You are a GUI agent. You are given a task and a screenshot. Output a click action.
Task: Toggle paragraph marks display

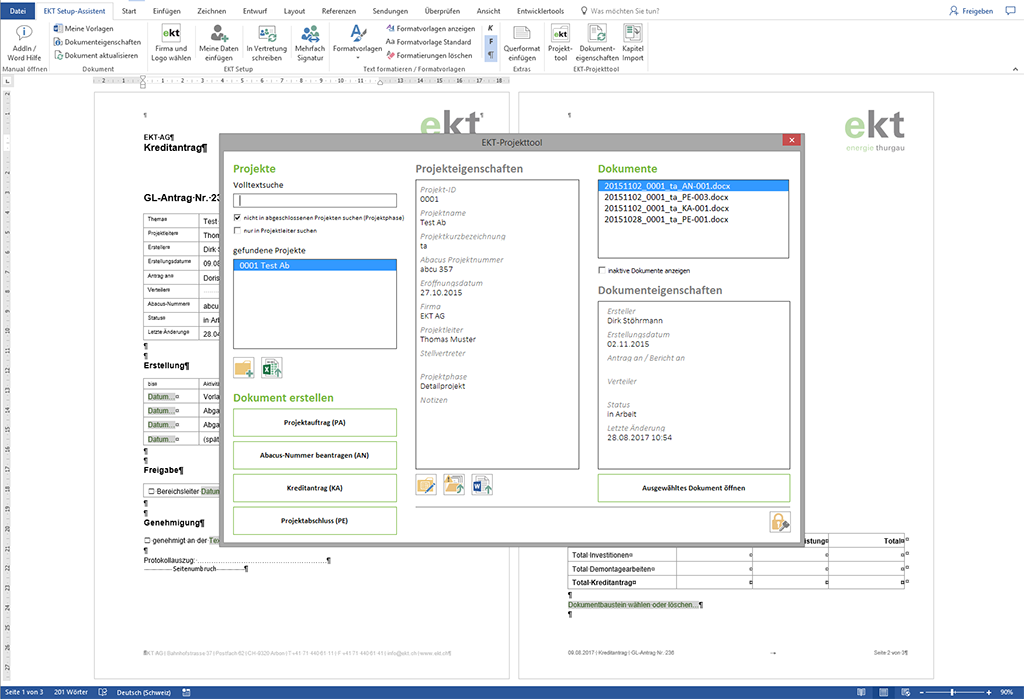point(490,55)
